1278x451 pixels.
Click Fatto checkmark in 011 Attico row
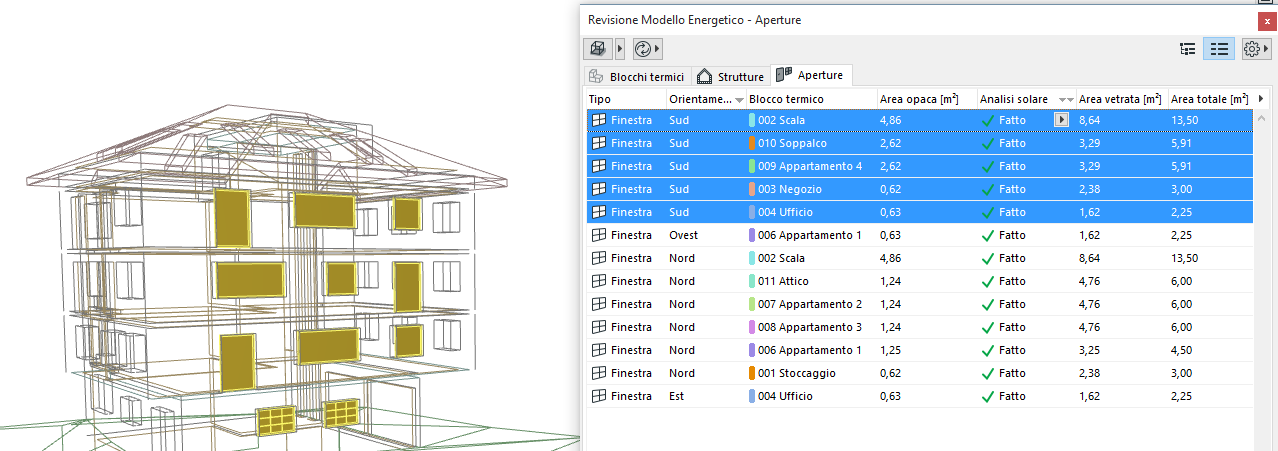988,281
